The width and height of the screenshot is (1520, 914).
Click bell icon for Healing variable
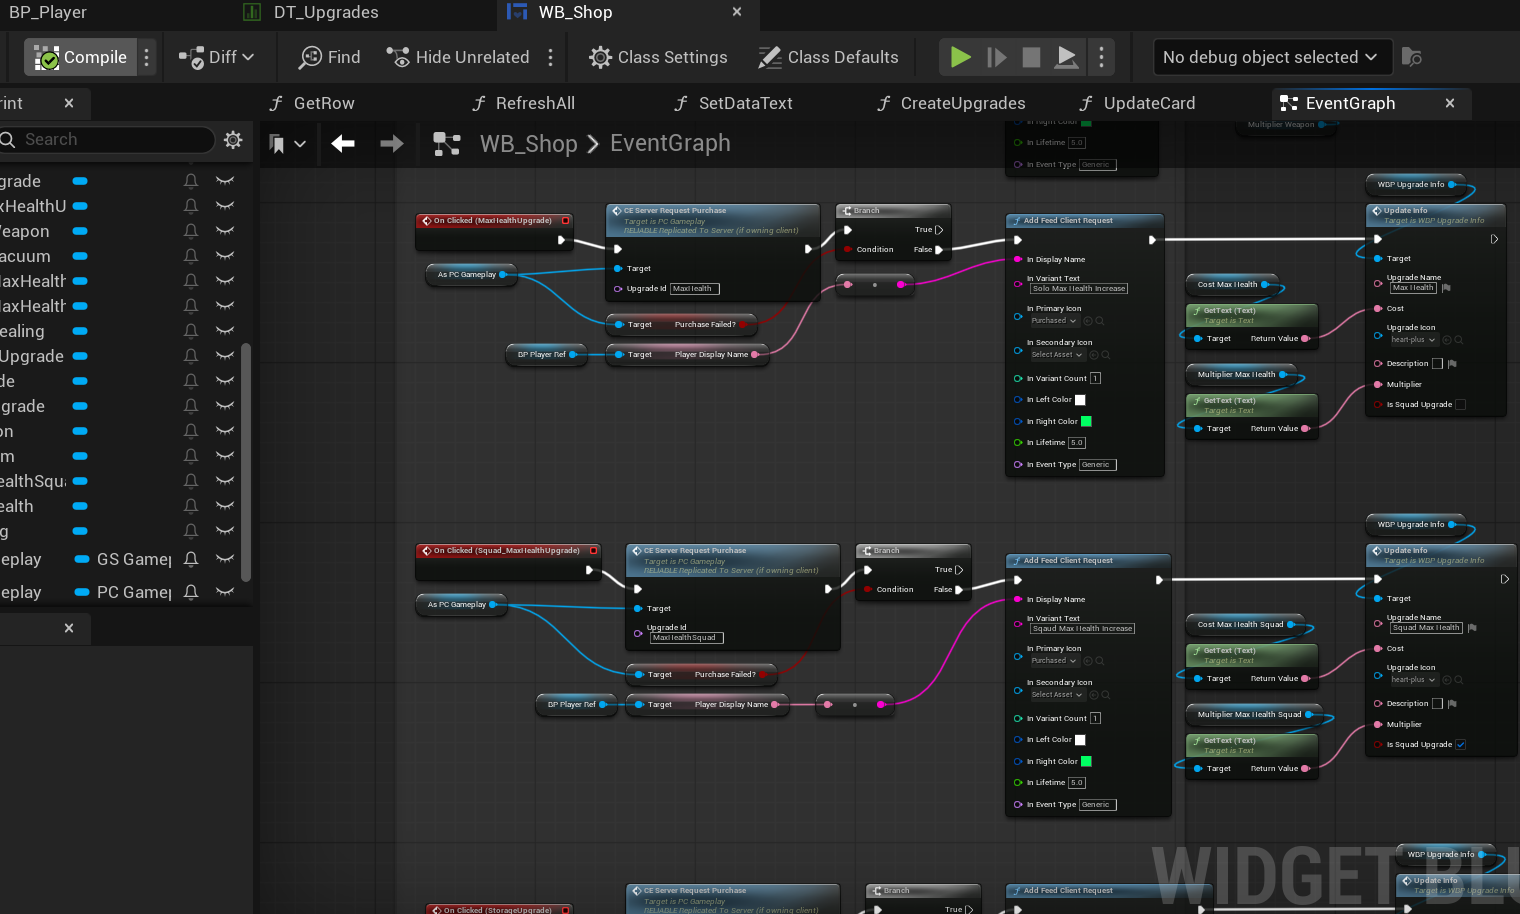[191, 331]
